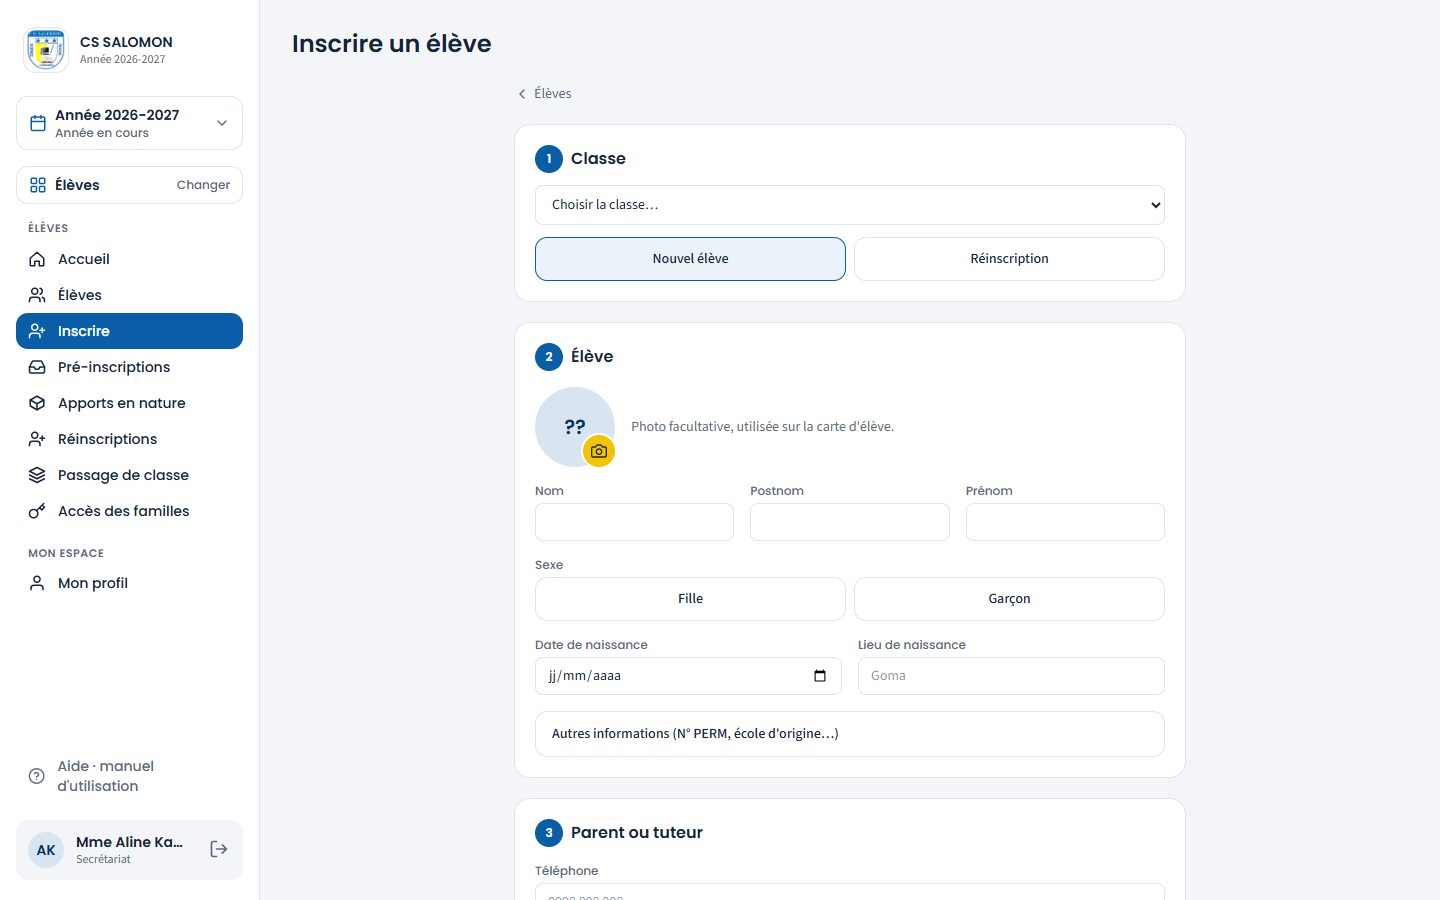Select Réinscription enrollment type
1440x900 pixels.
pos(1009,259)
